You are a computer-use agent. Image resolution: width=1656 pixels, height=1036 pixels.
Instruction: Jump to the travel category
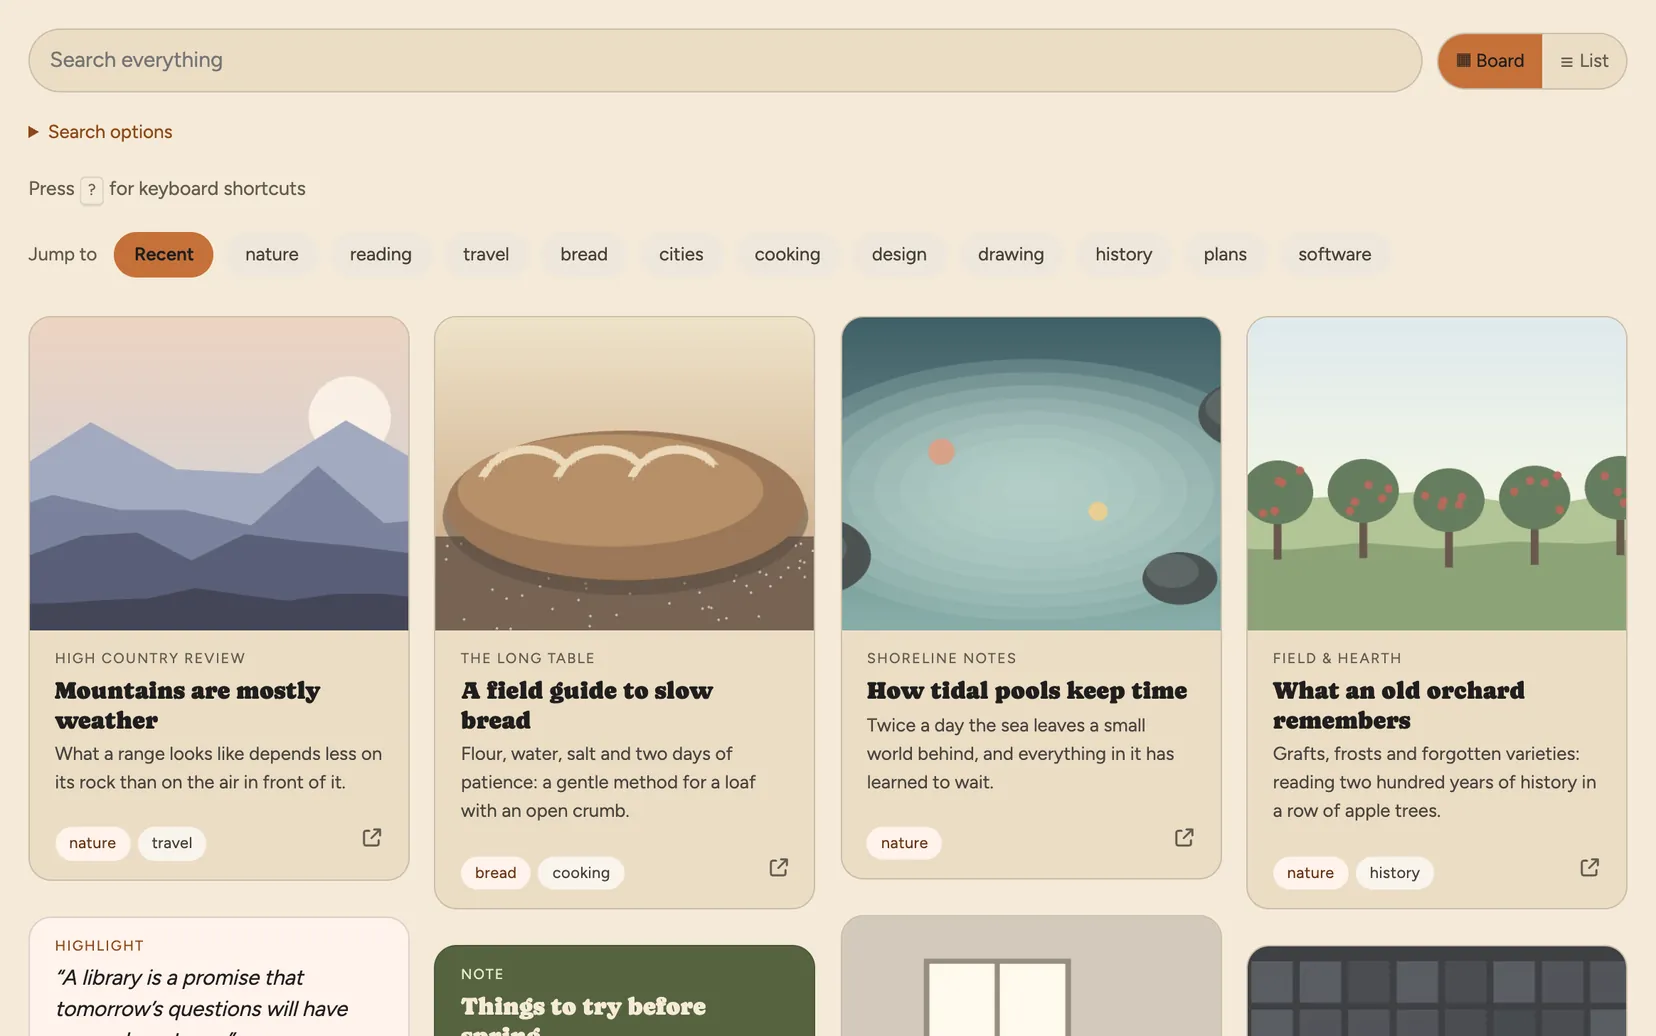(x=486, y=254)
